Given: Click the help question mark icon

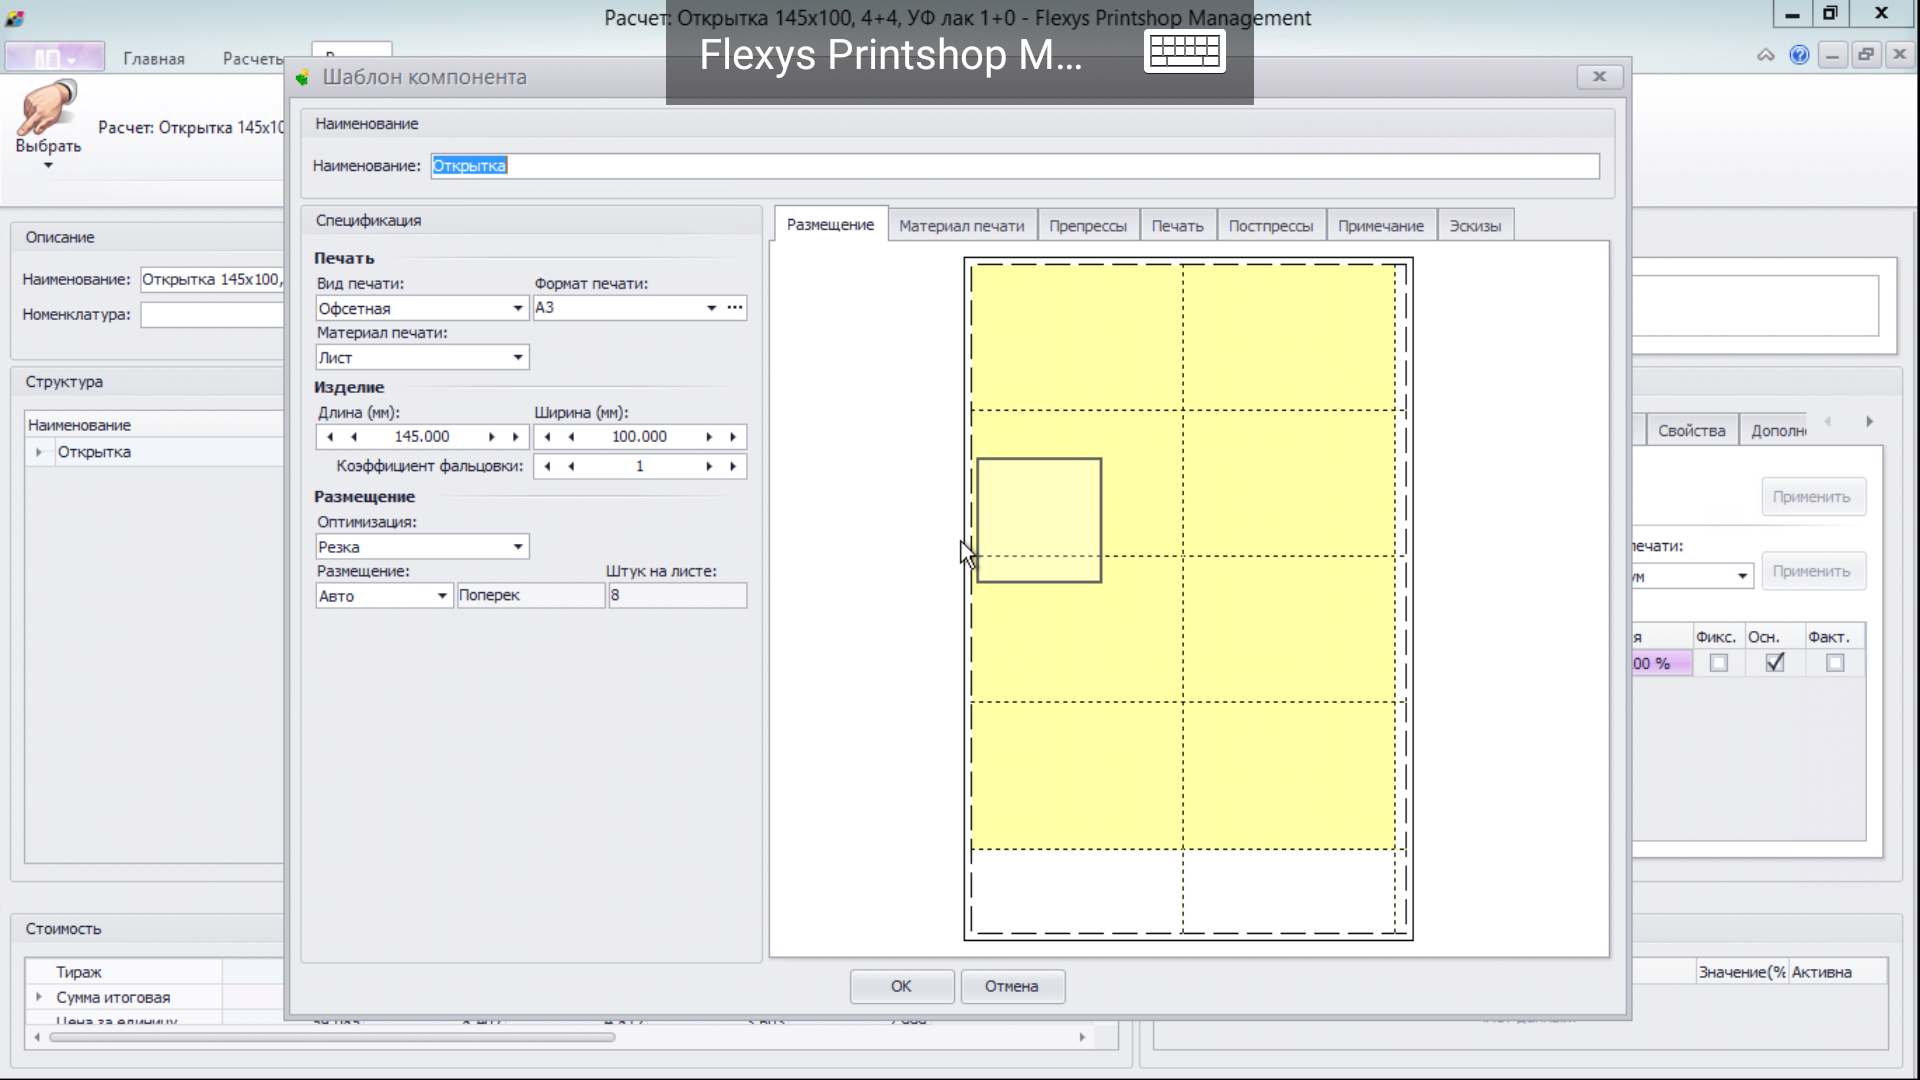Looking at the screenshot, I should tap(1799, 55).
